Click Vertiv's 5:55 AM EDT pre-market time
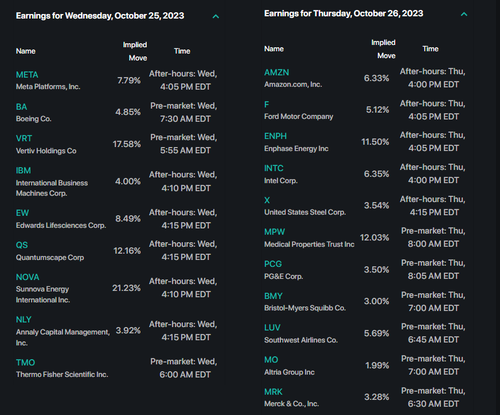Viewport: 500px width, 415px height. click(185, 150)
